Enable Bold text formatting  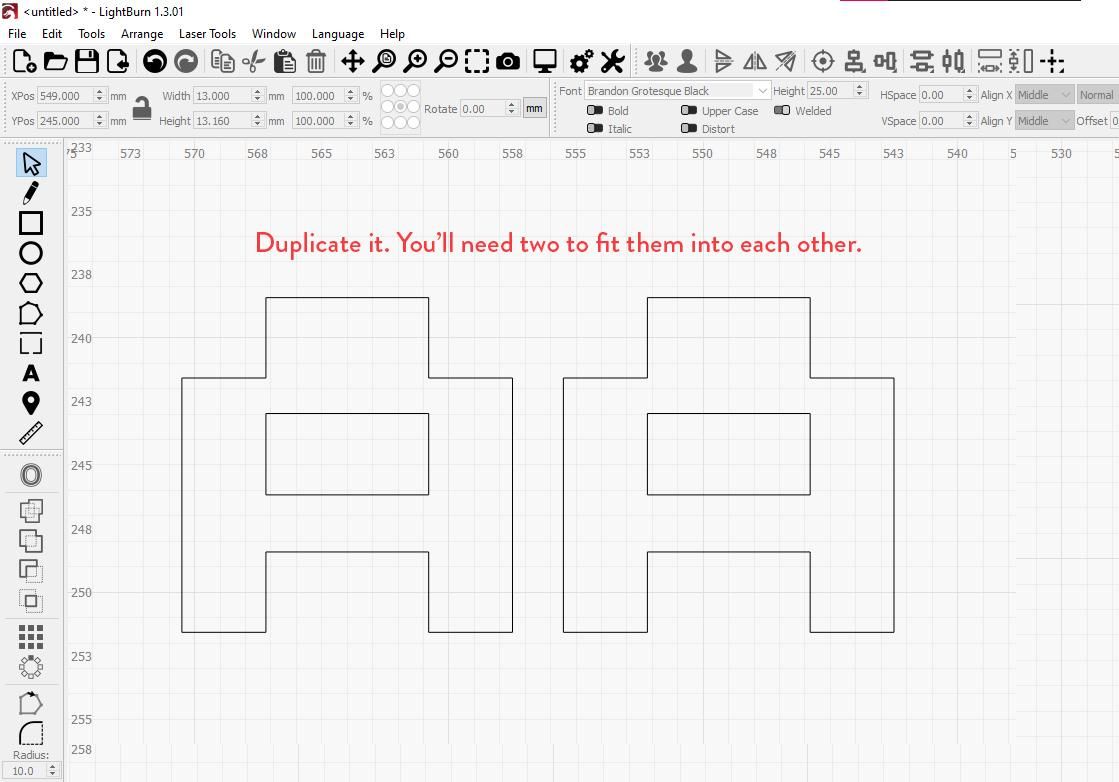point(596,110)
